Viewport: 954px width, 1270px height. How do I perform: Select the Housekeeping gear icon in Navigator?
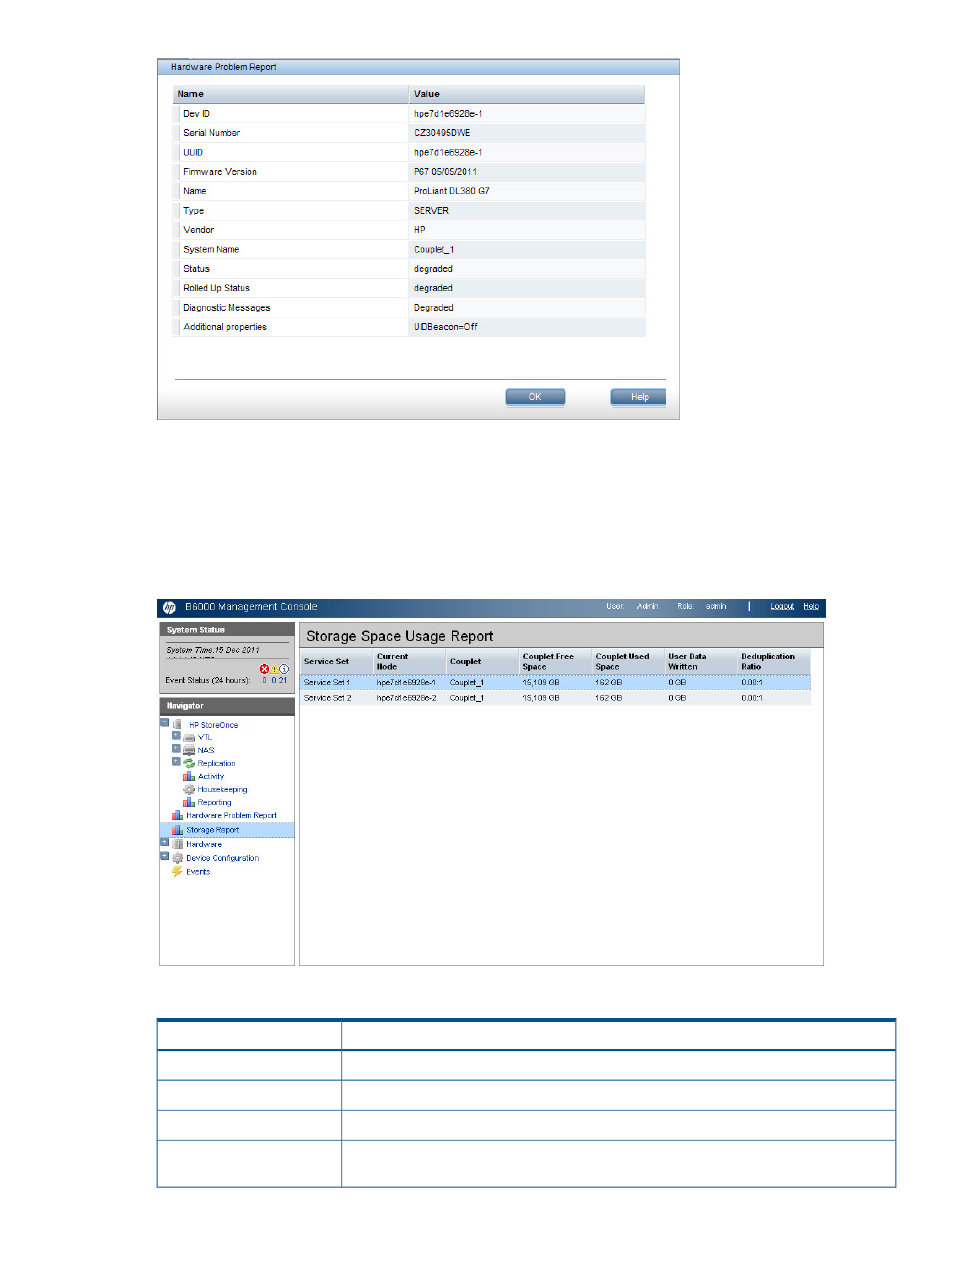[x=188, y=789]
